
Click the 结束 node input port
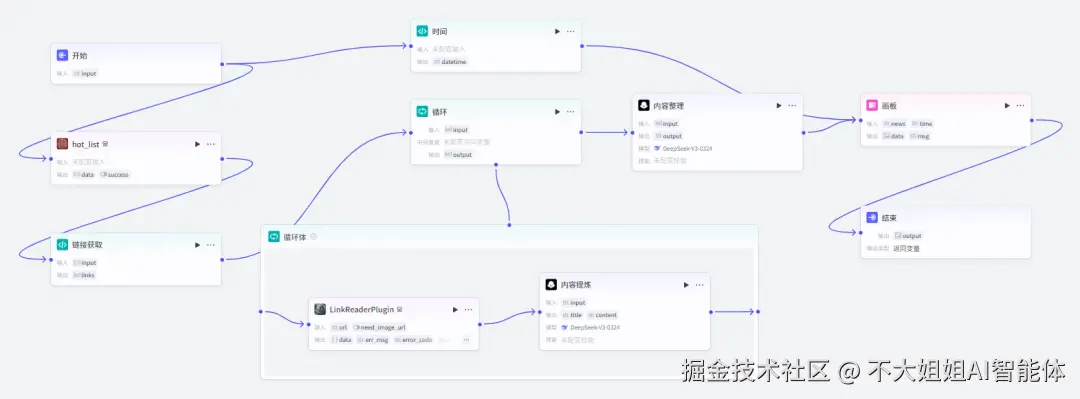861,232
